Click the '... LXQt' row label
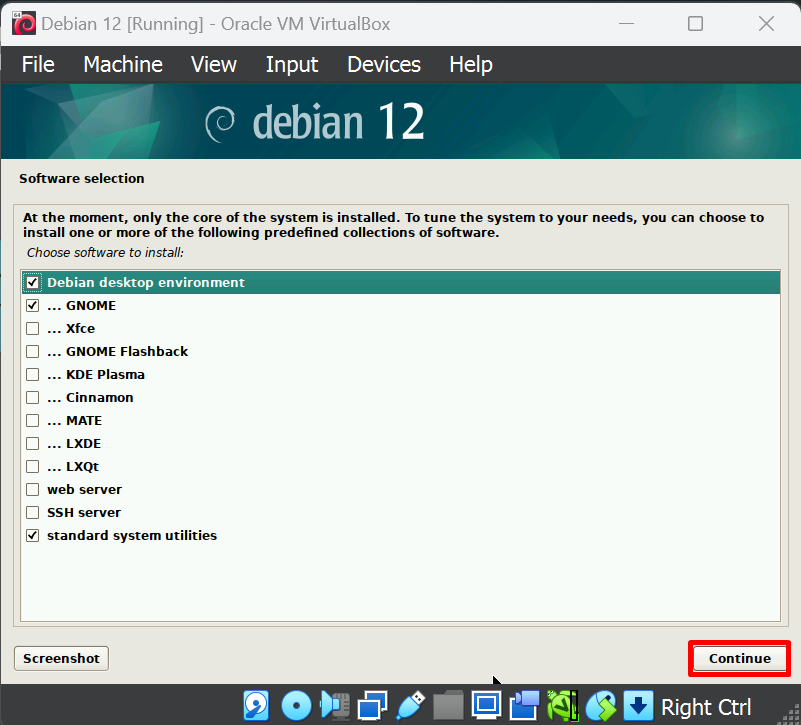 73,466
